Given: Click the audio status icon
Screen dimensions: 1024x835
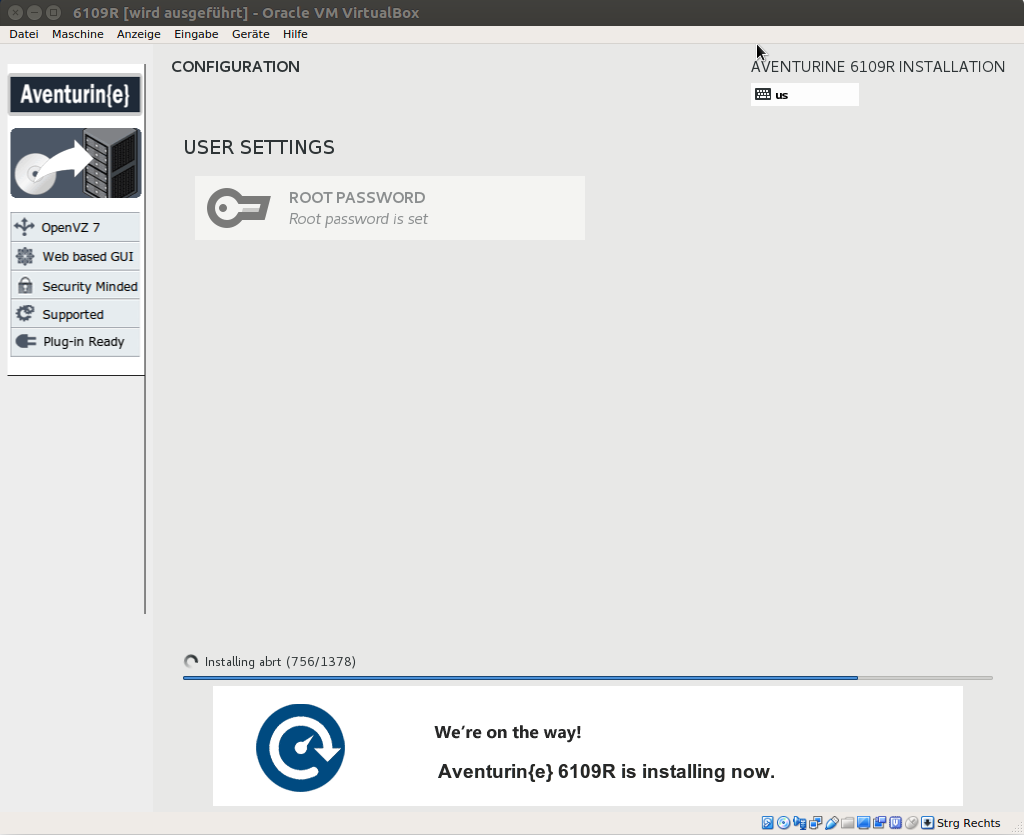Looking at the screenshot, I should (x=799, y=823).
